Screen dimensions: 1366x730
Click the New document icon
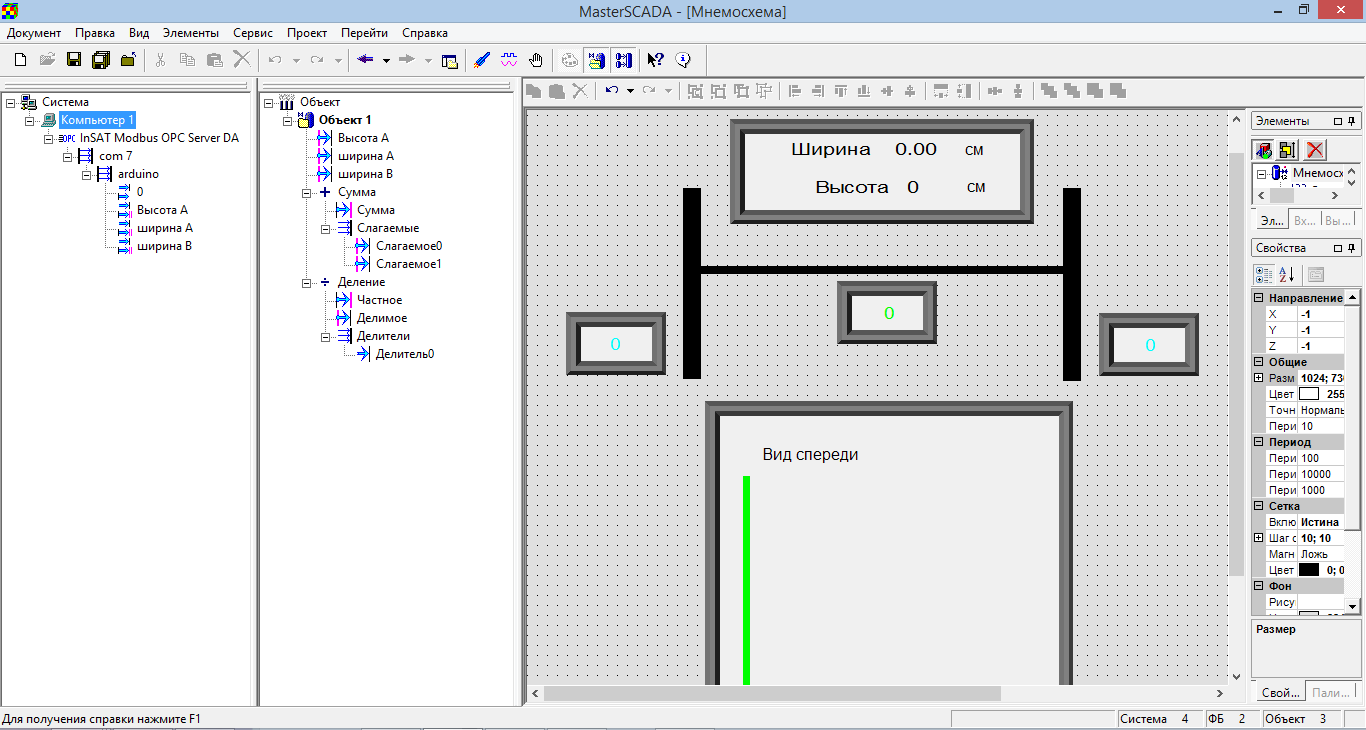[20, 60]
